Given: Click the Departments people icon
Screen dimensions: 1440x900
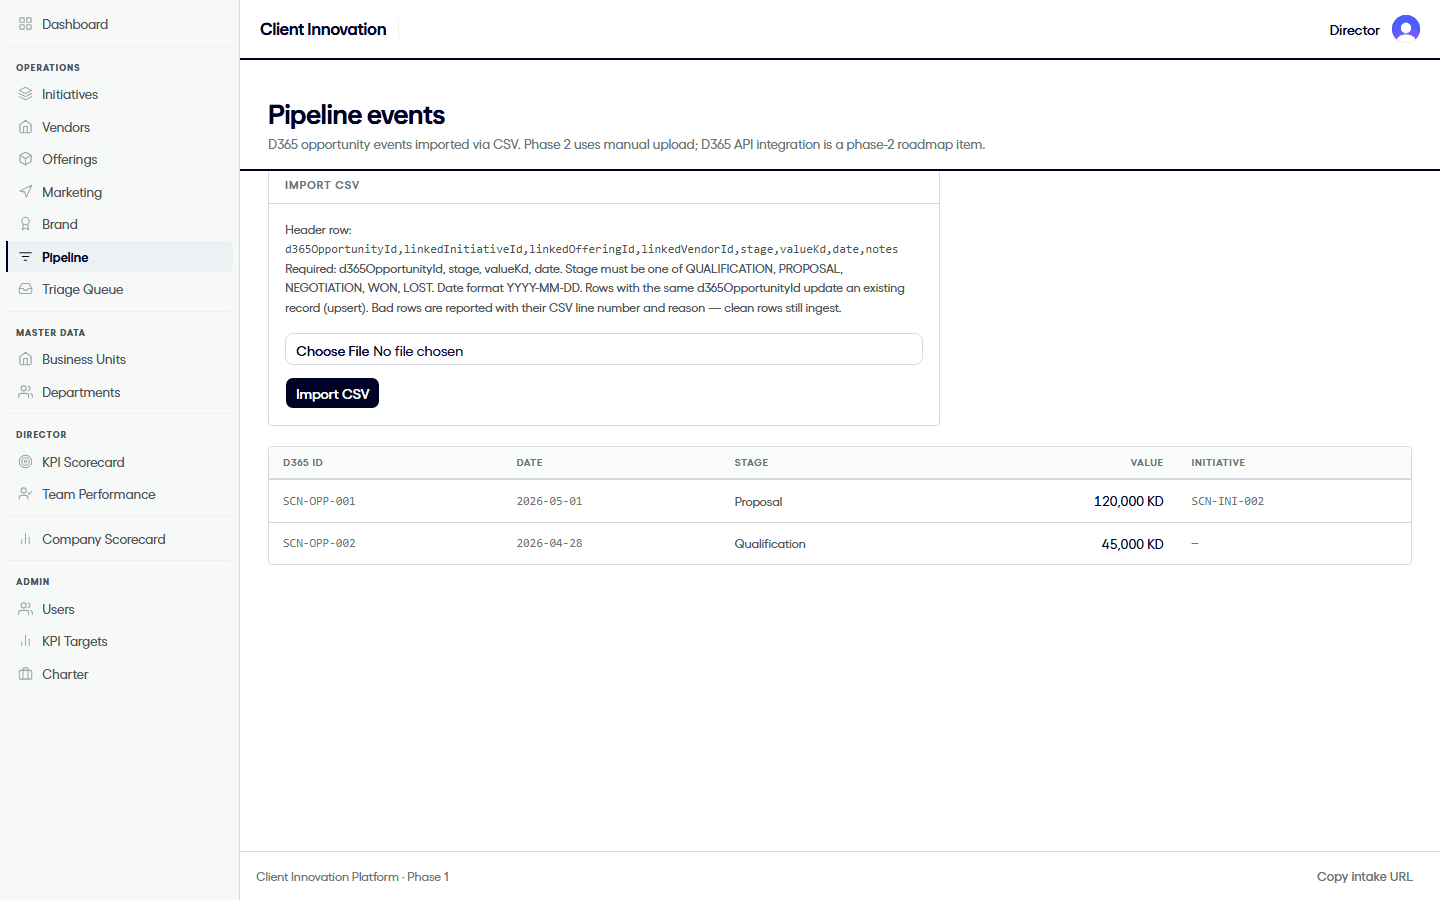Looking at the screenshot, I should (x=25, y=392).
